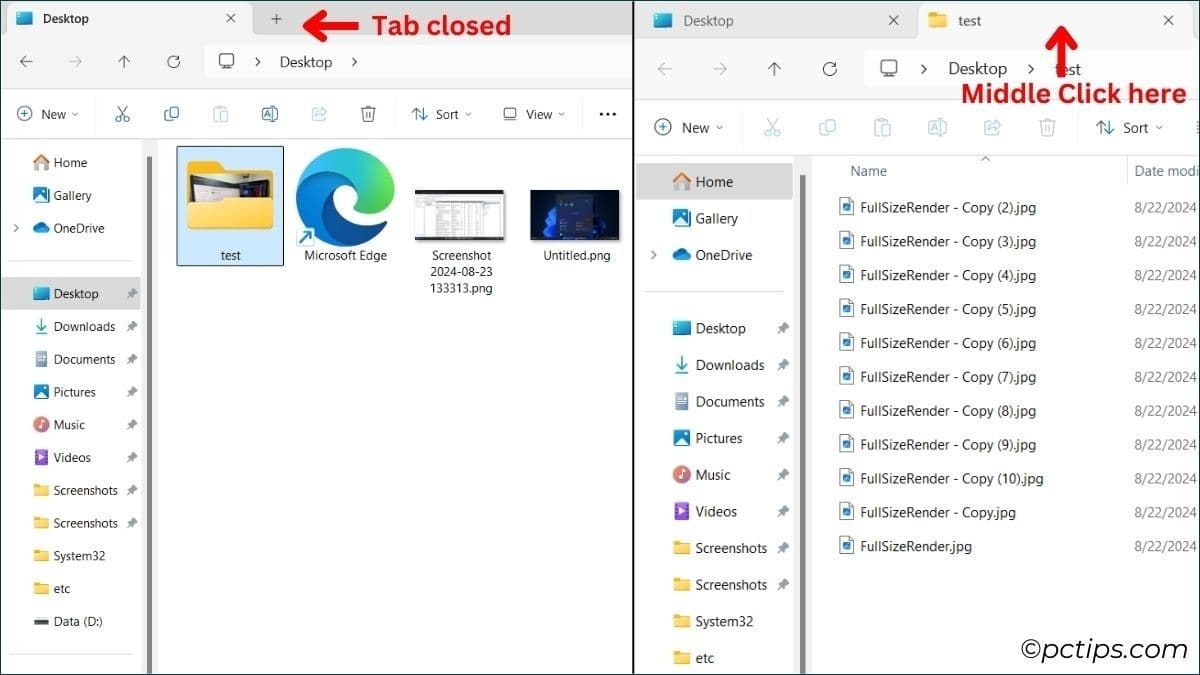Rename the selected folder

[x=269, y=114]
